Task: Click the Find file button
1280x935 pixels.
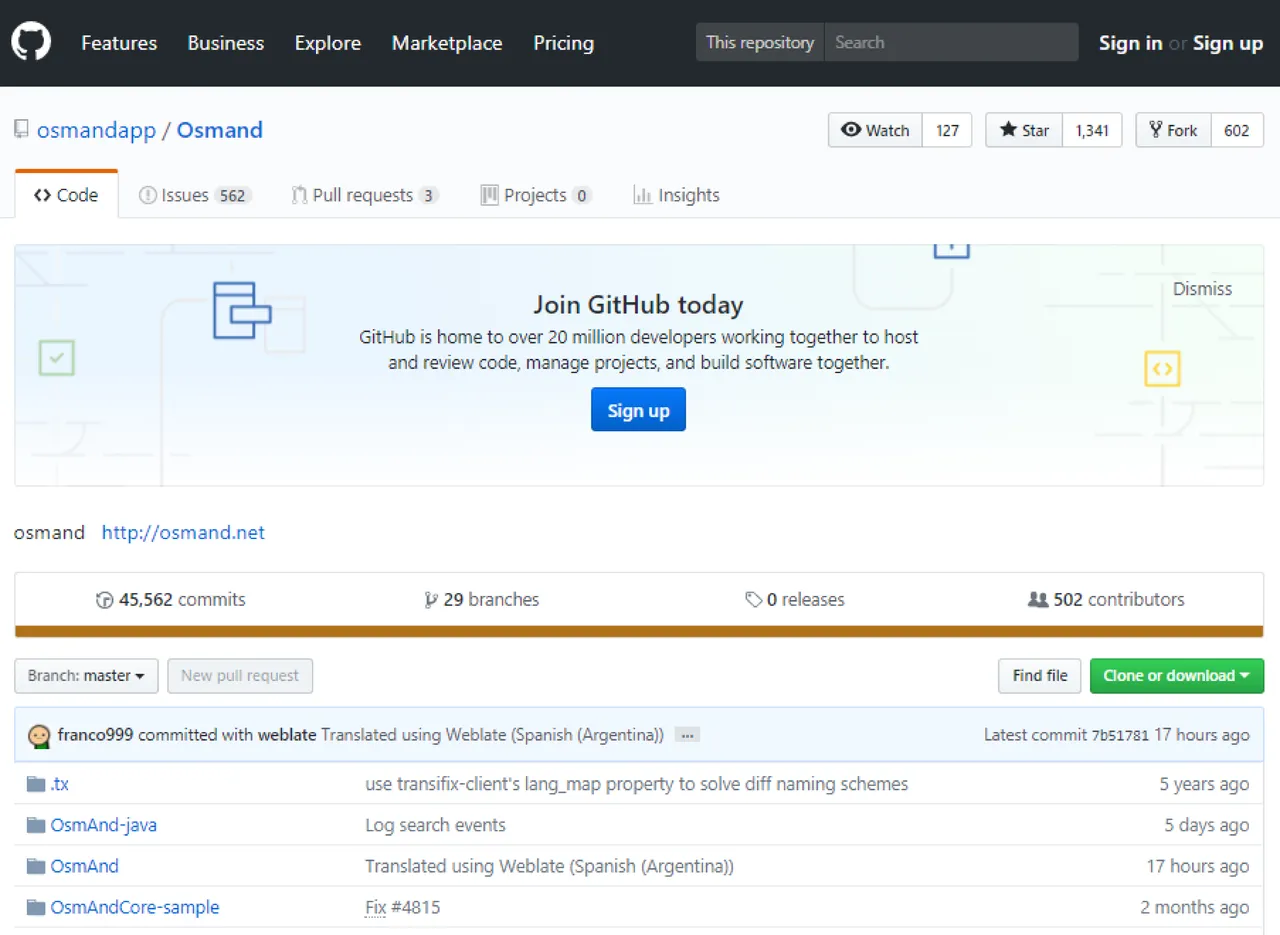Action: pos(1040,676)
